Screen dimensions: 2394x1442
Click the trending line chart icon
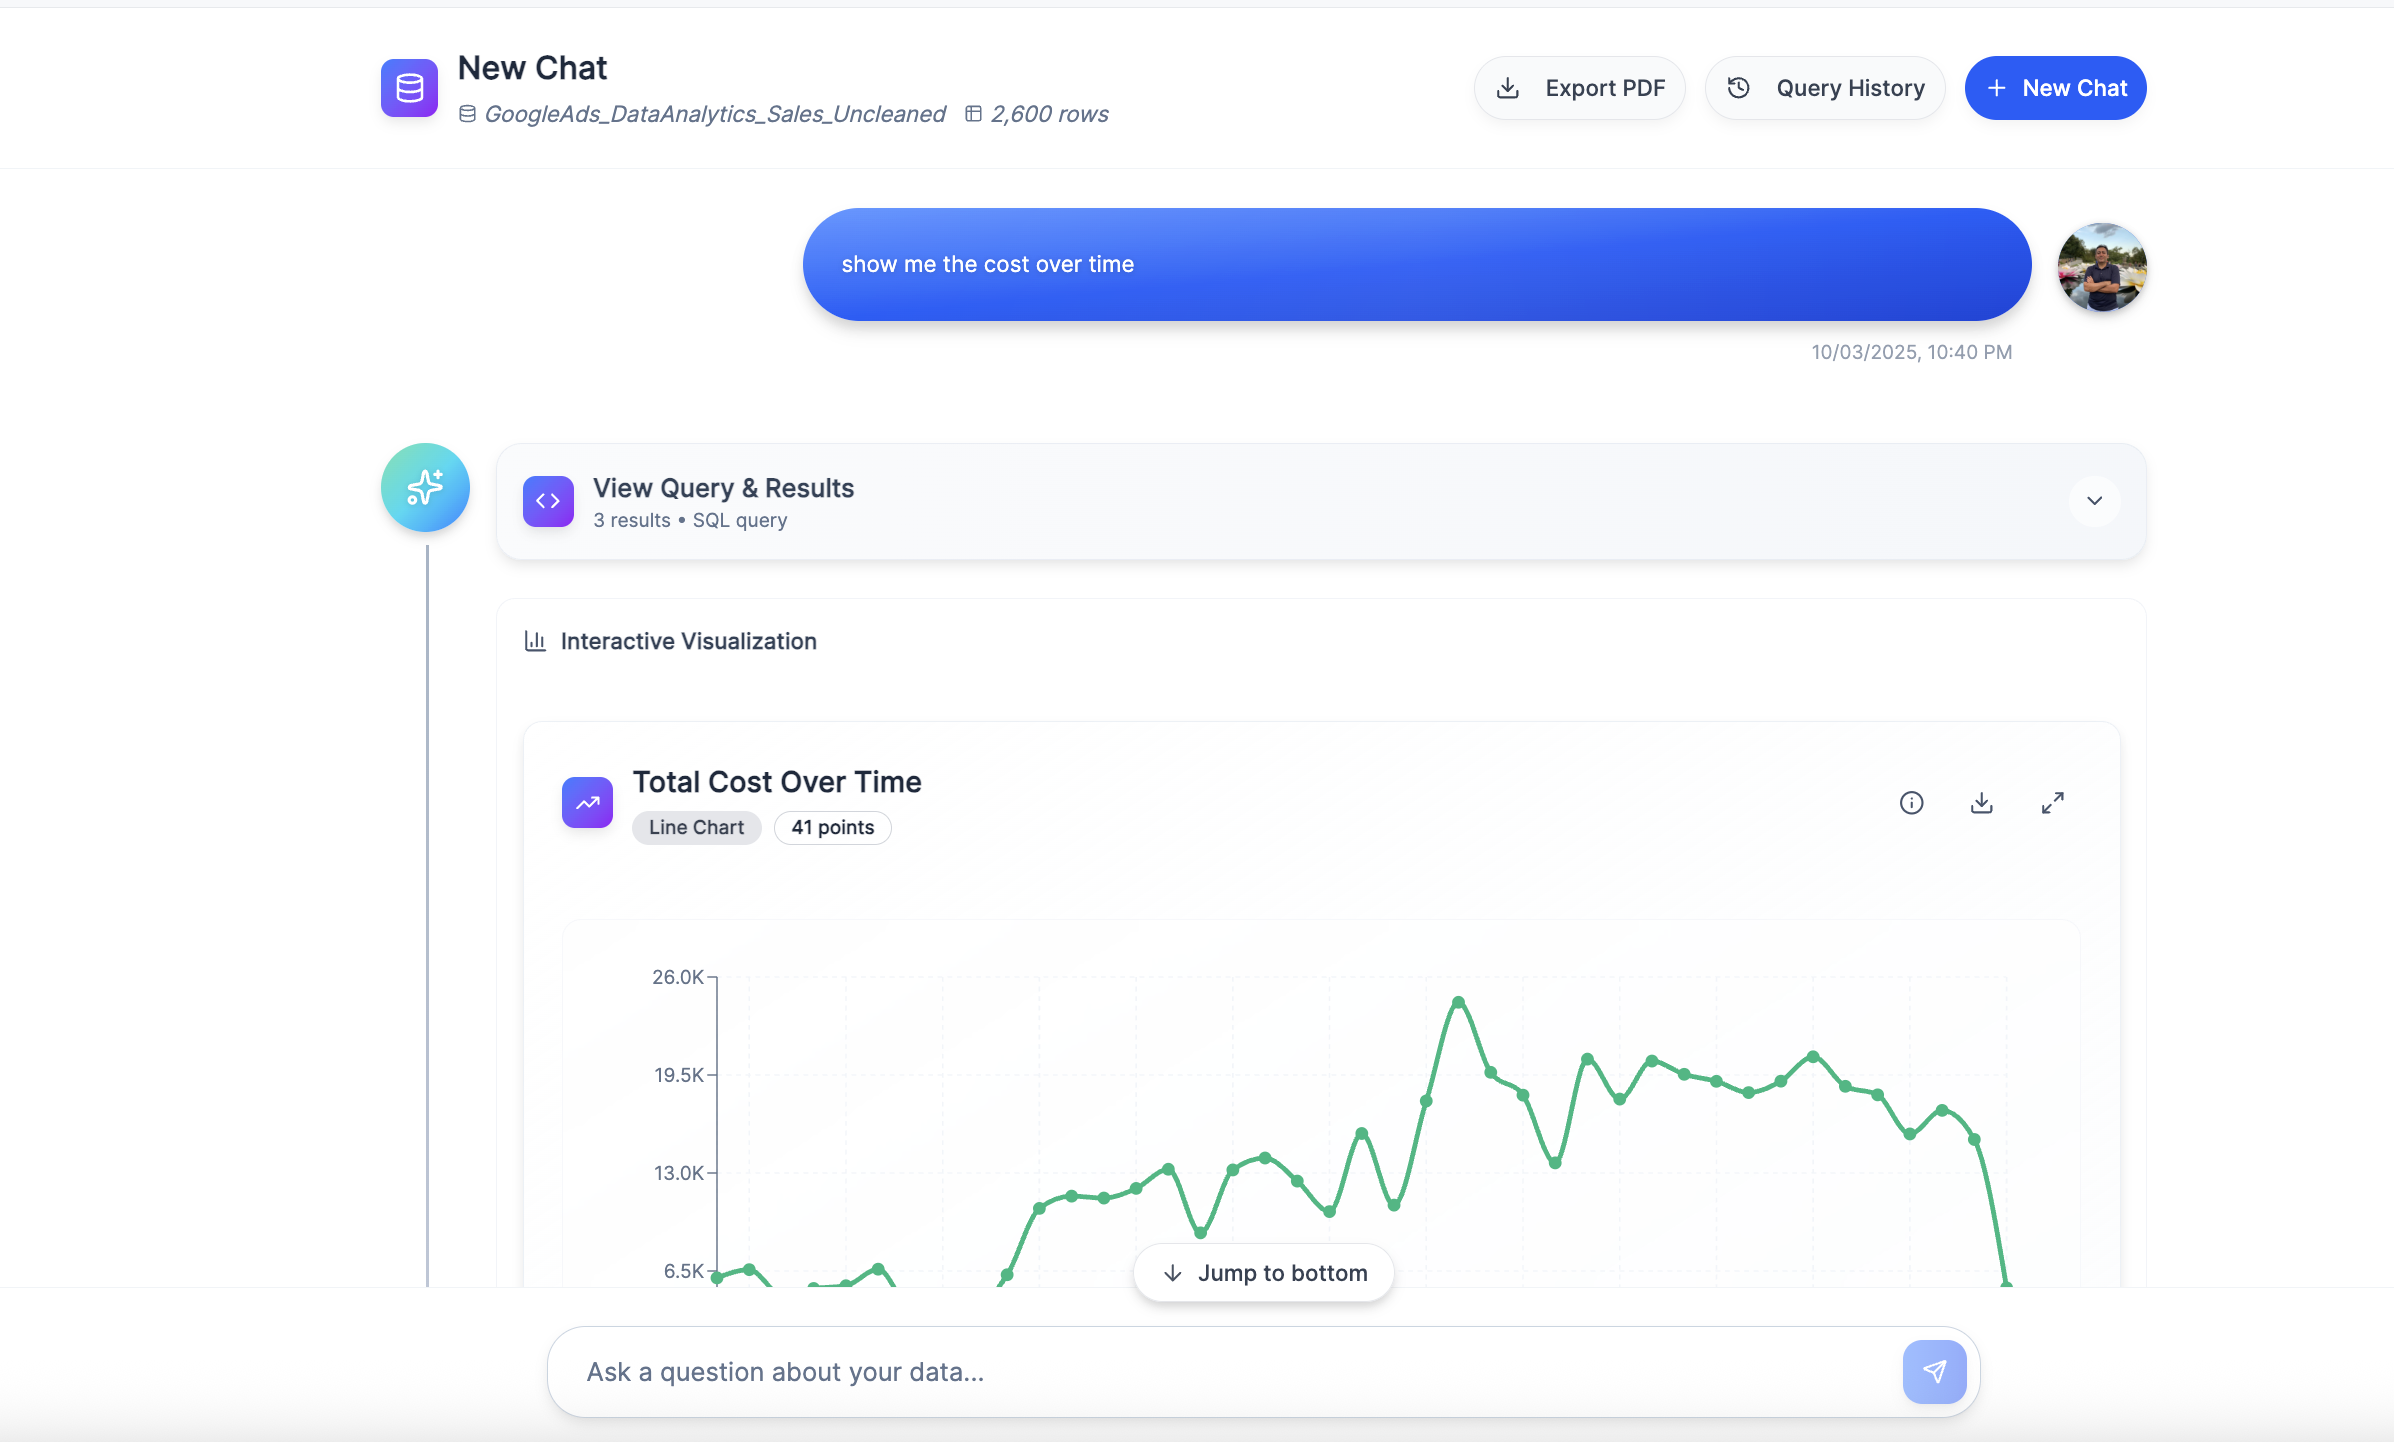click(x=587, y=802)
